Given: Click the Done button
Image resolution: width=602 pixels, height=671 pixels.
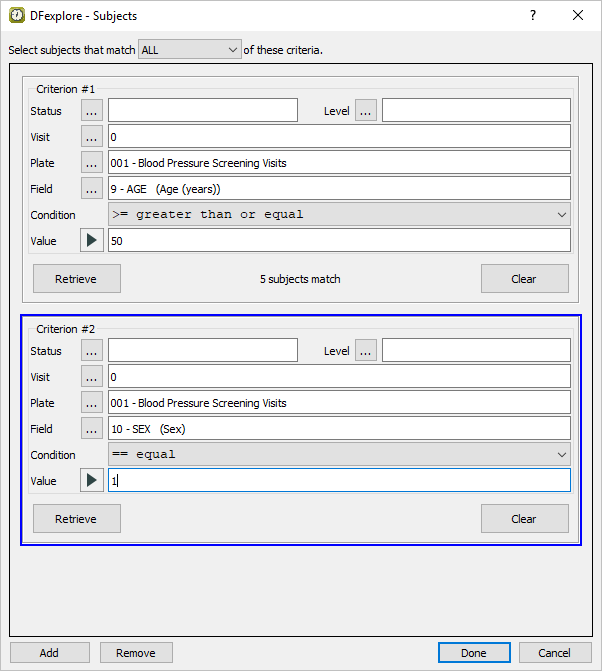Looking at the screenshot, I should [474, 653].
